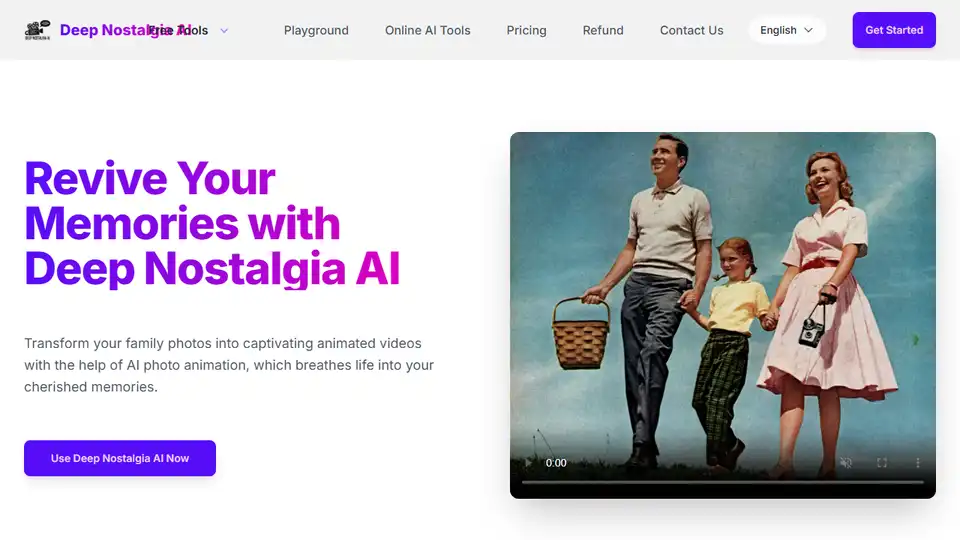
Task: Open the Playground nav item
Action: 316,30
